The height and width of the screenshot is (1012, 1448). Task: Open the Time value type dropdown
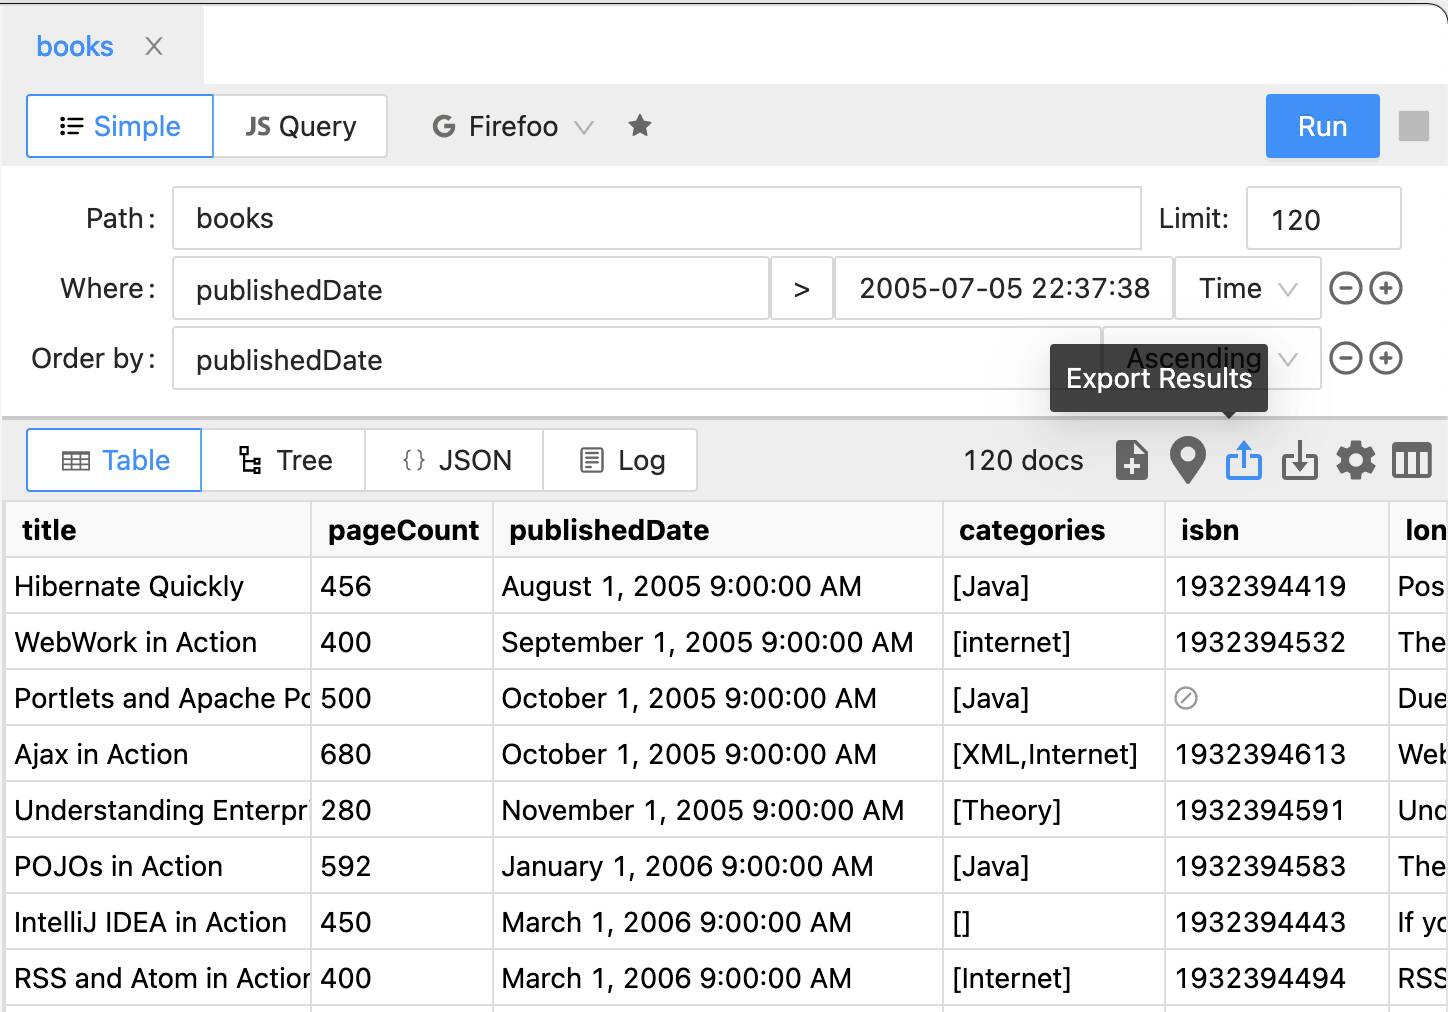tap(1248, 289)
